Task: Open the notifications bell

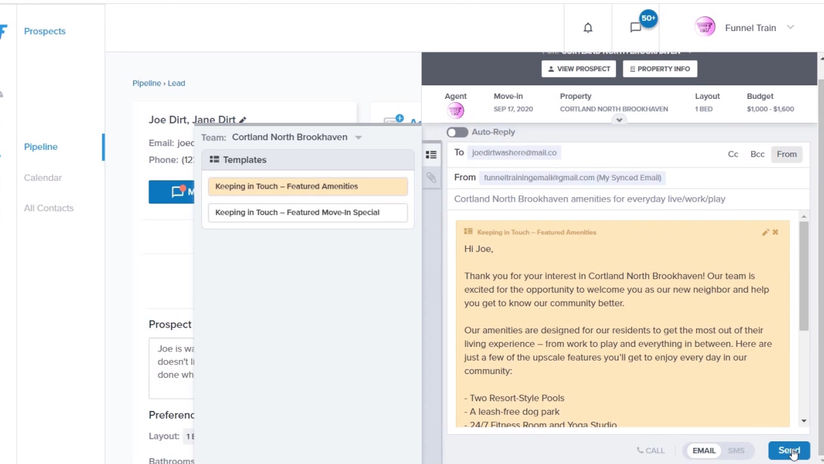Action: pos(588,28)
